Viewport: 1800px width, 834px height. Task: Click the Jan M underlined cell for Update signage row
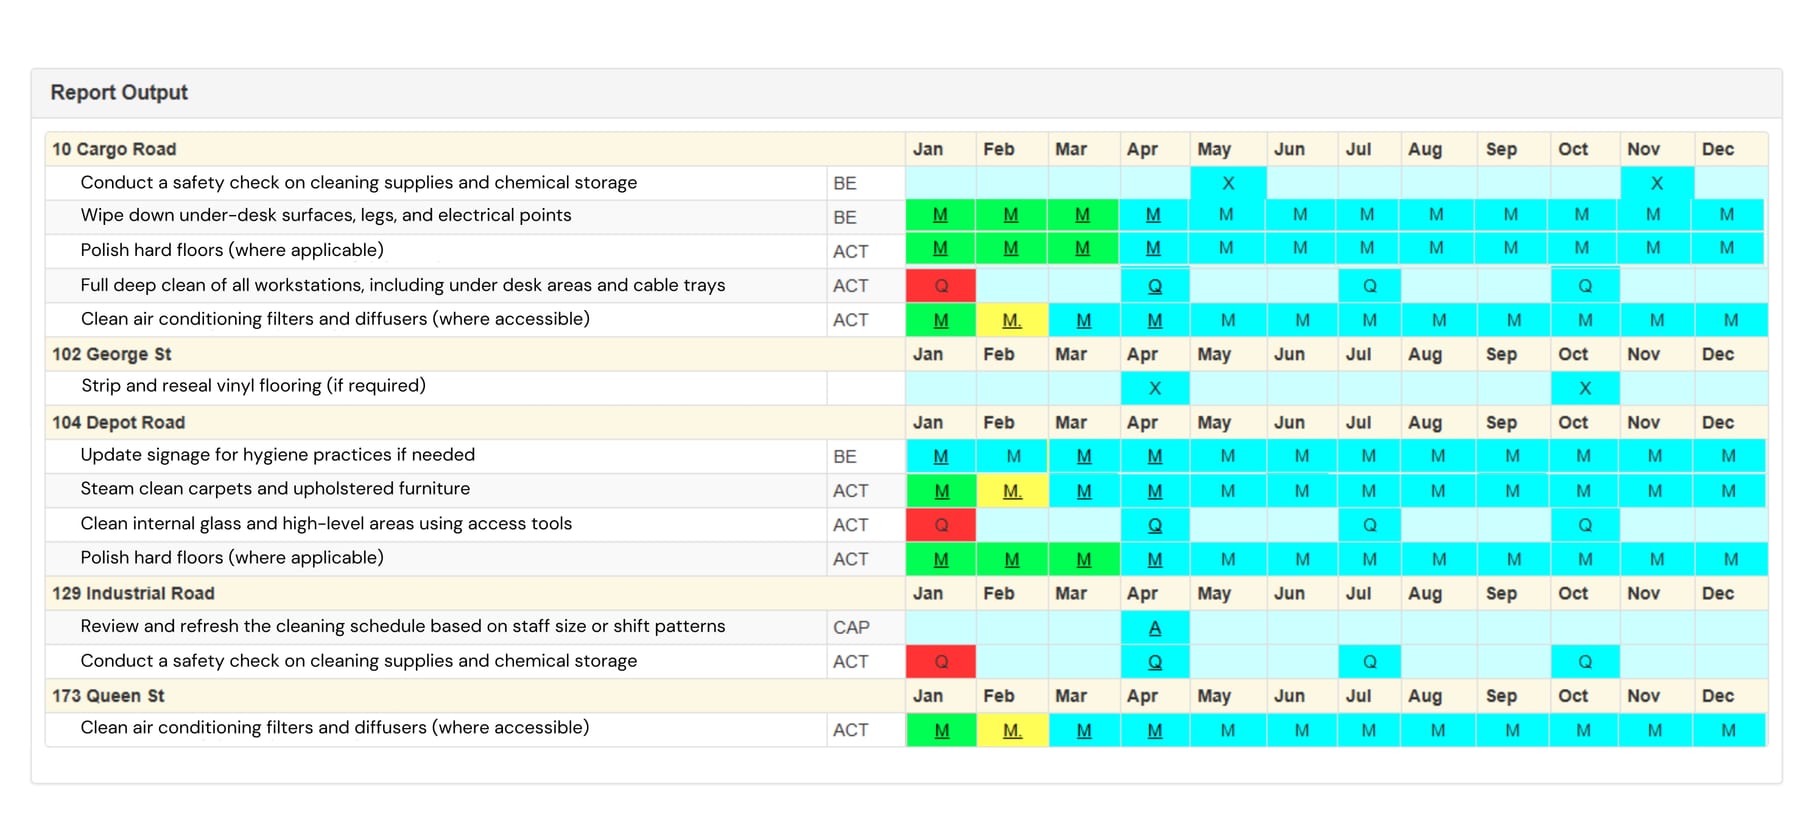point(941,456)
